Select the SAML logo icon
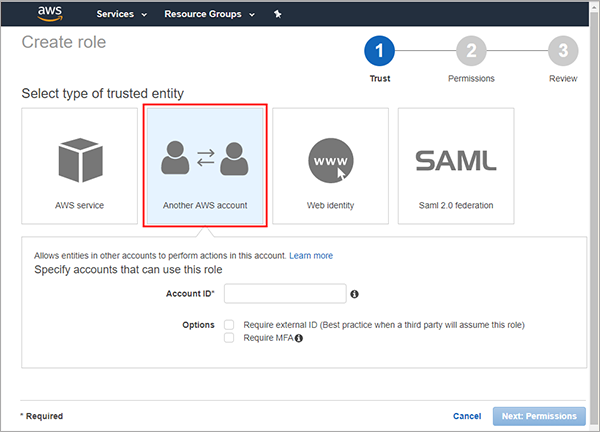Viewport: 600px width, 432px height. pyautogui.click(x=456, y=161)
